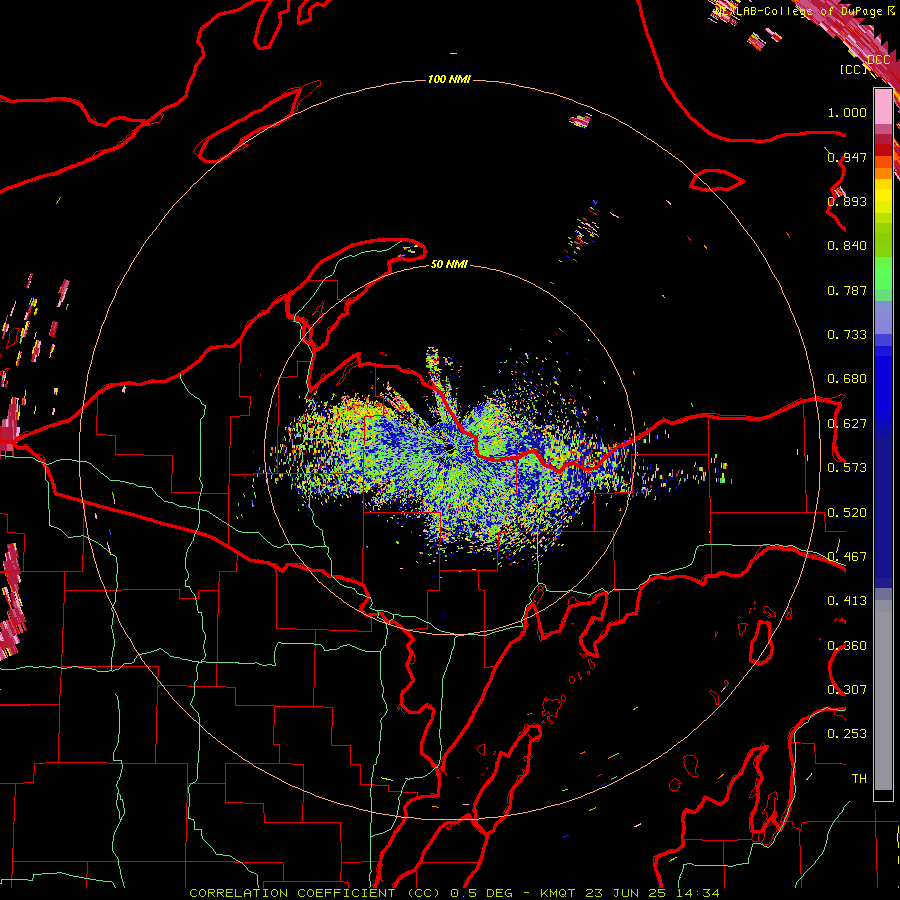Click the 0.307 scale label
The height and width of the screenshot is (900, 900).
(847, 690)
